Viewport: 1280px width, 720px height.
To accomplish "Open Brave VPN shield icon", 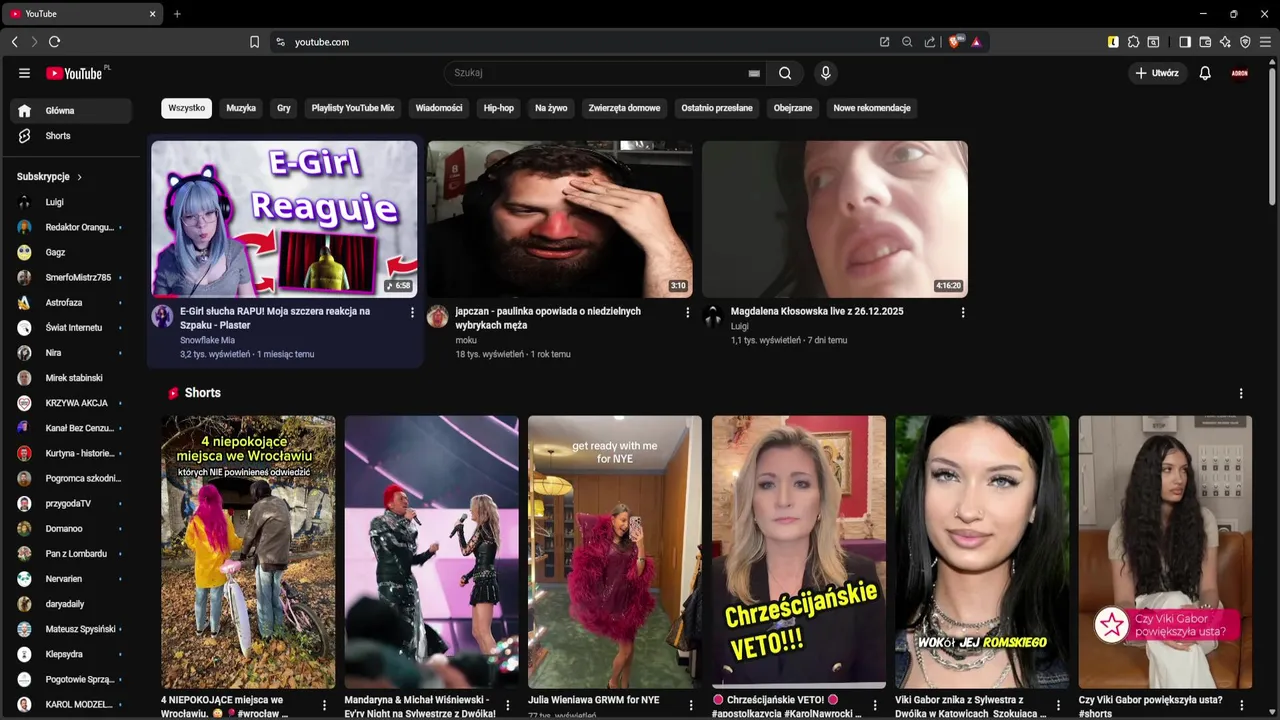I will (x=1245, y=42).
